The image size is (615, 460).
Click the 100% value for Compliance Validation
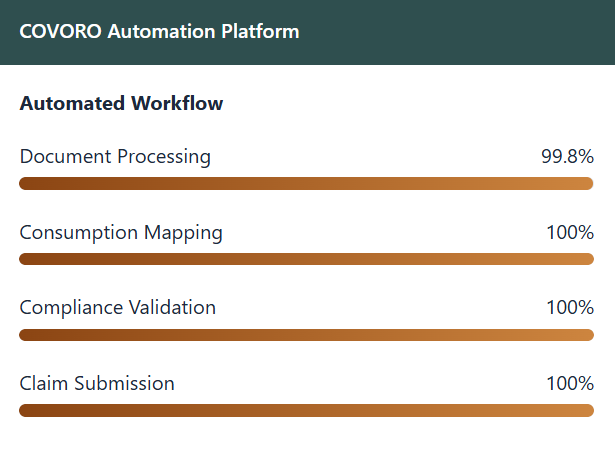570,307
